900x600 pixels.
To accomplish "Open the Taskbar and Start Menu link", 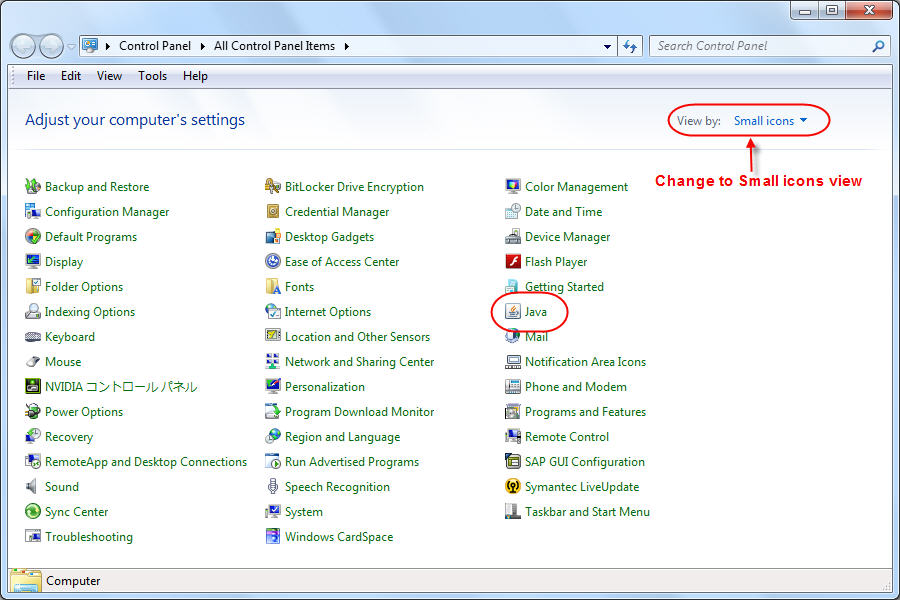I will pyautogui.click(x=587, y=512).
